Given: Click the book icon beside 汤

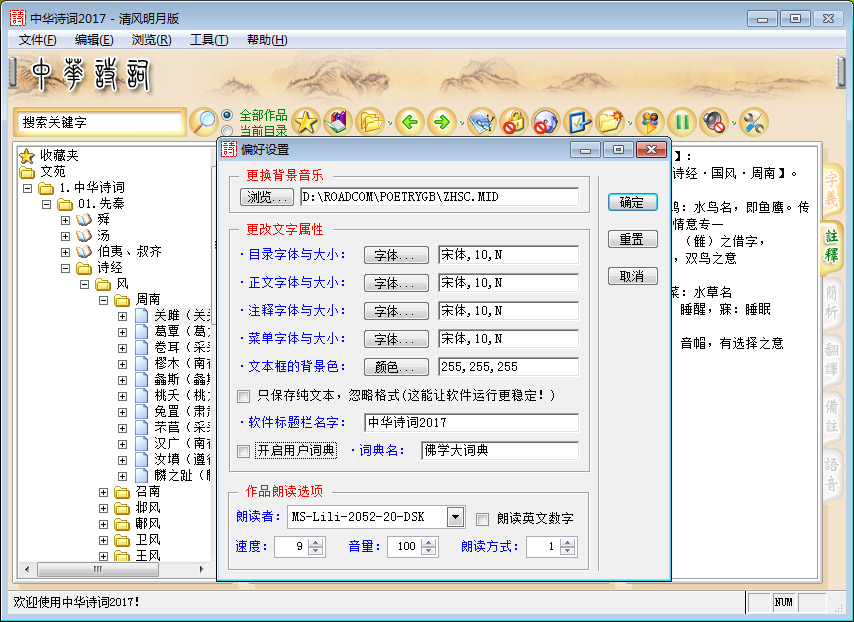Looking at the screenshot, I should click(83, 236).
